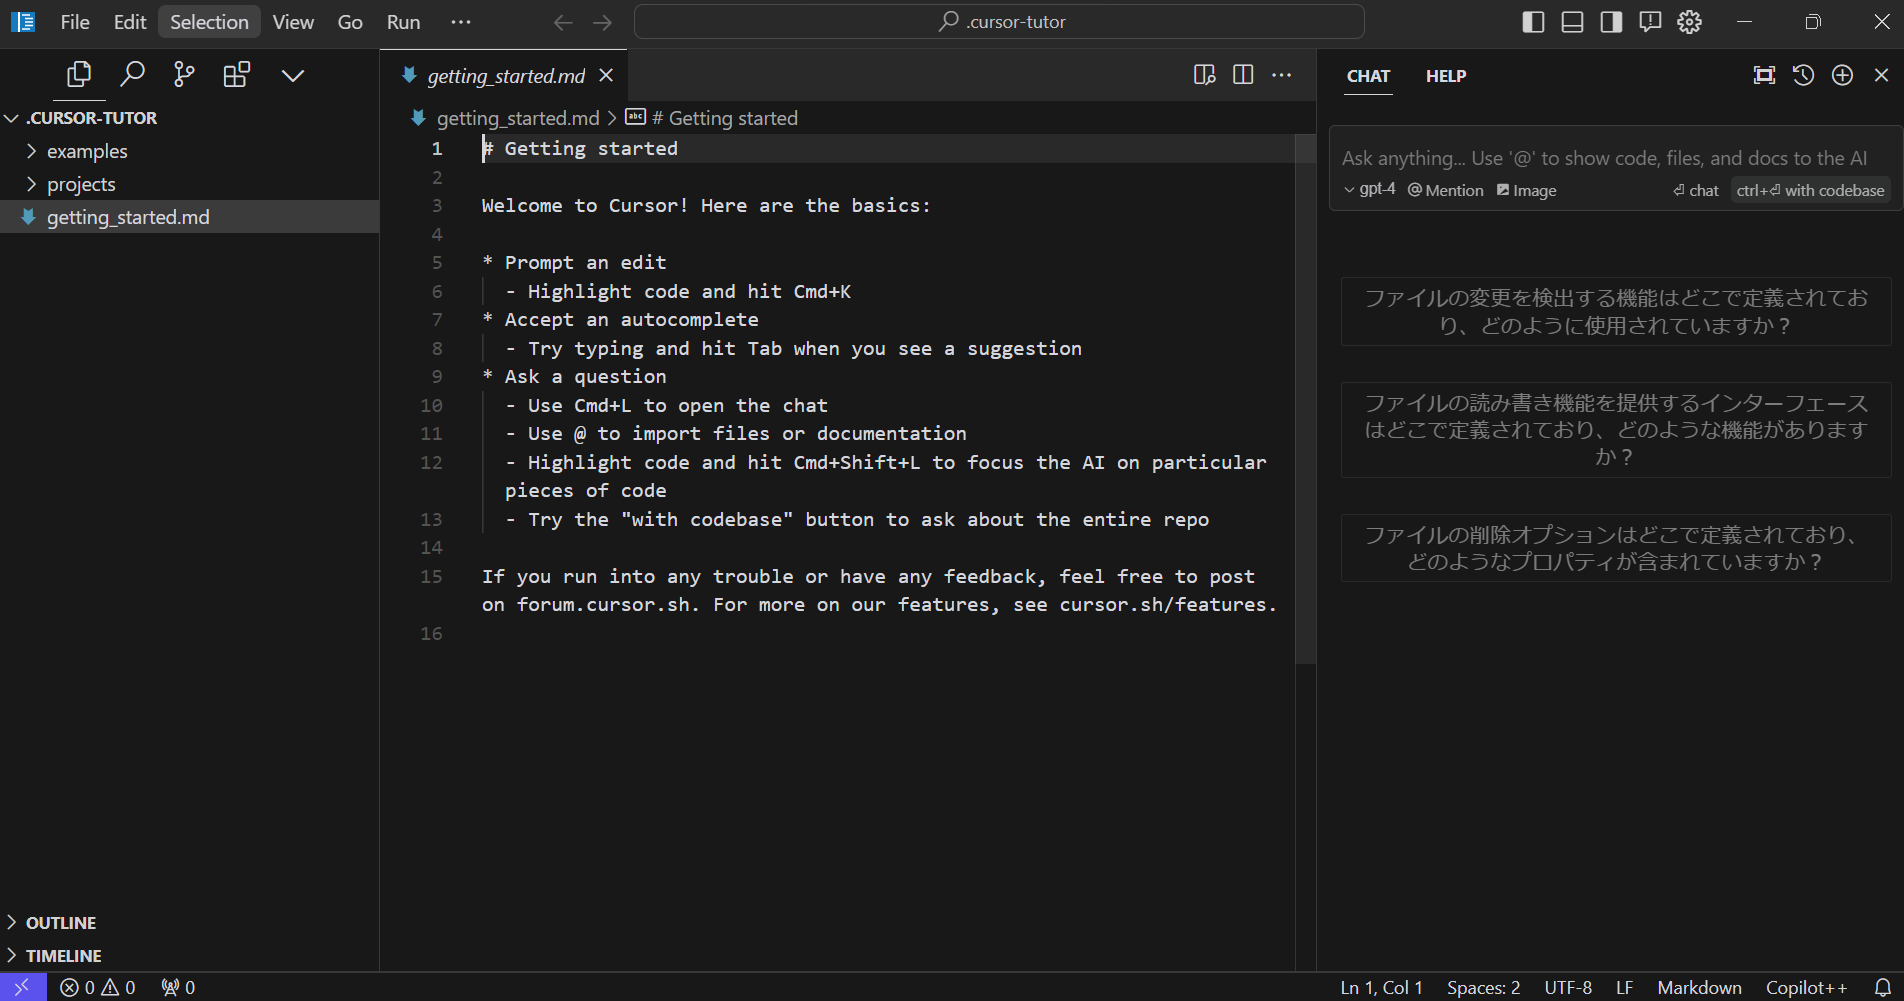The image size is (1904, 1001).
Task: Go back using the left arrow
Action: [x=563, y=22]
